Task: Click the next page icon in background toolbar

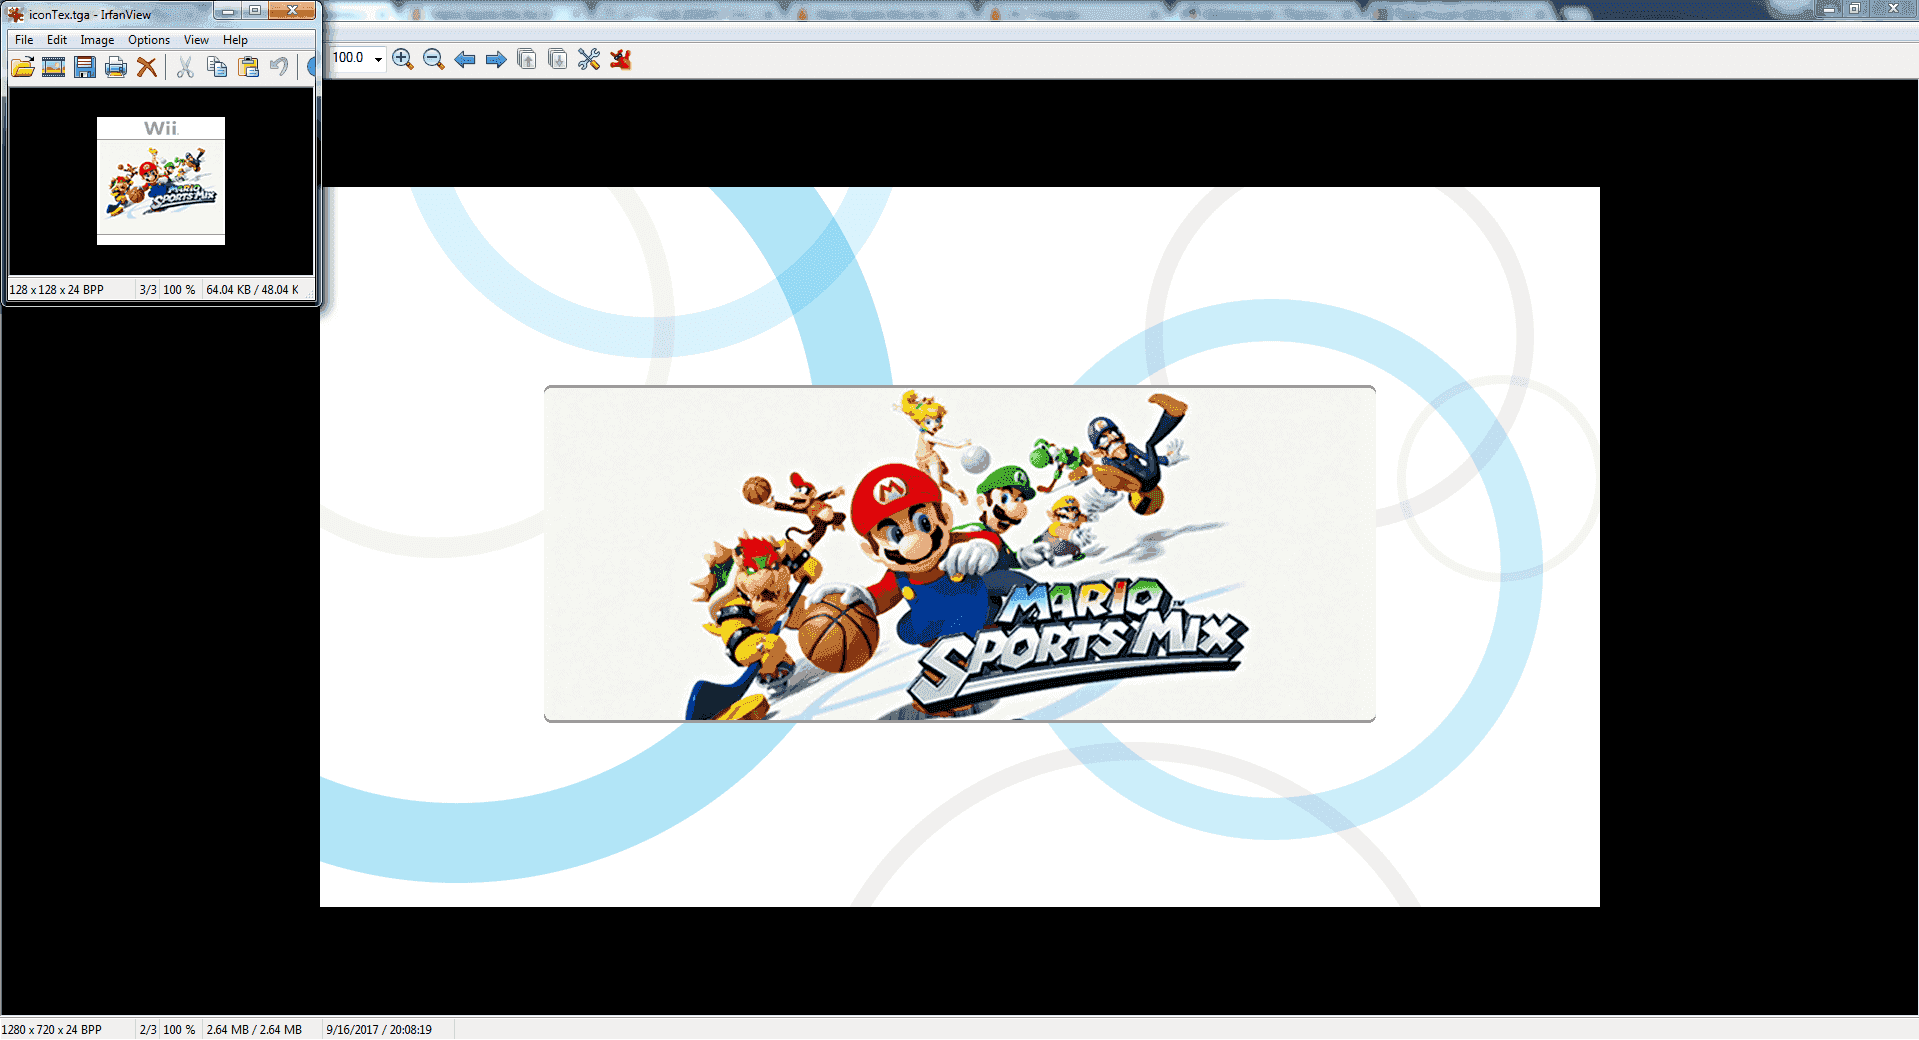Action: [x=558, y=60]
